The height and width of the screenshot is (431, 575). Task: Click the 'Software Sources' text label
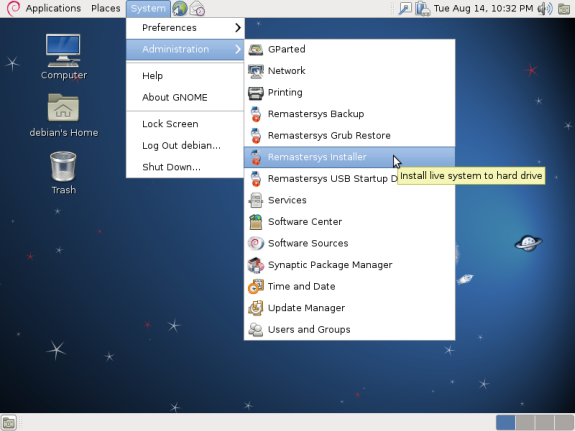308,243
